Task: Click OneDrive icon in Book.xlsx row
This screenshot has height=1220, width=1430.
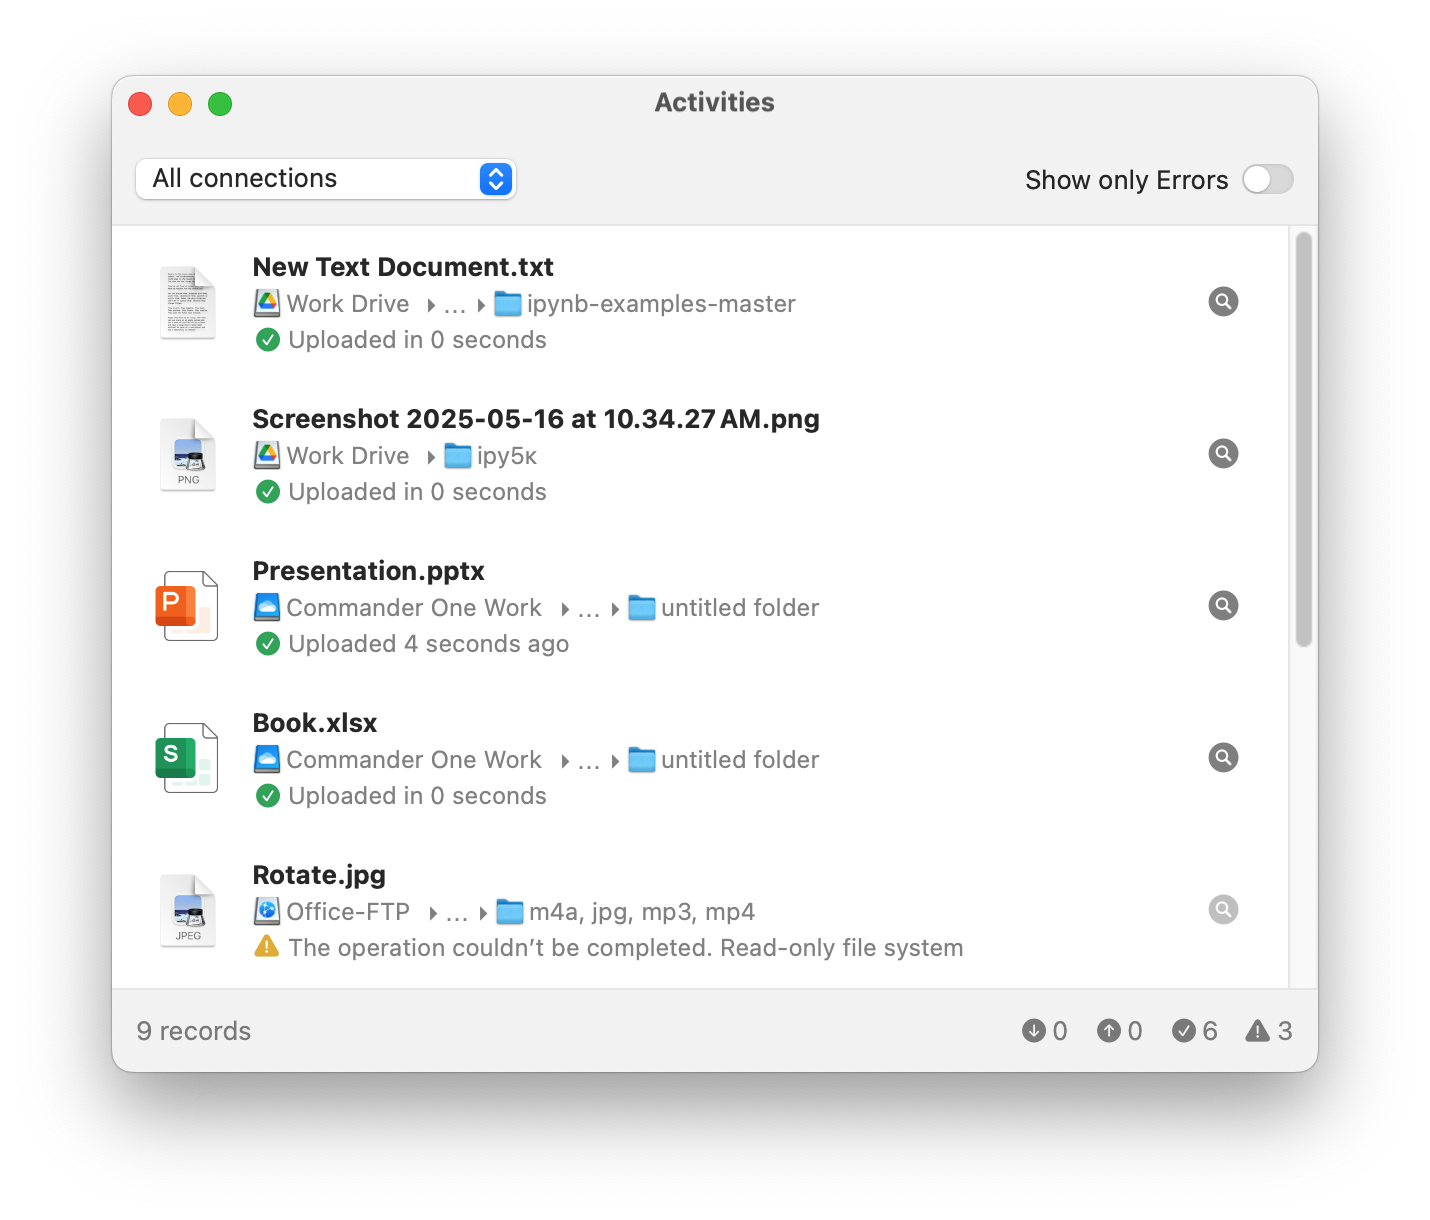Action: coord(267,759)
